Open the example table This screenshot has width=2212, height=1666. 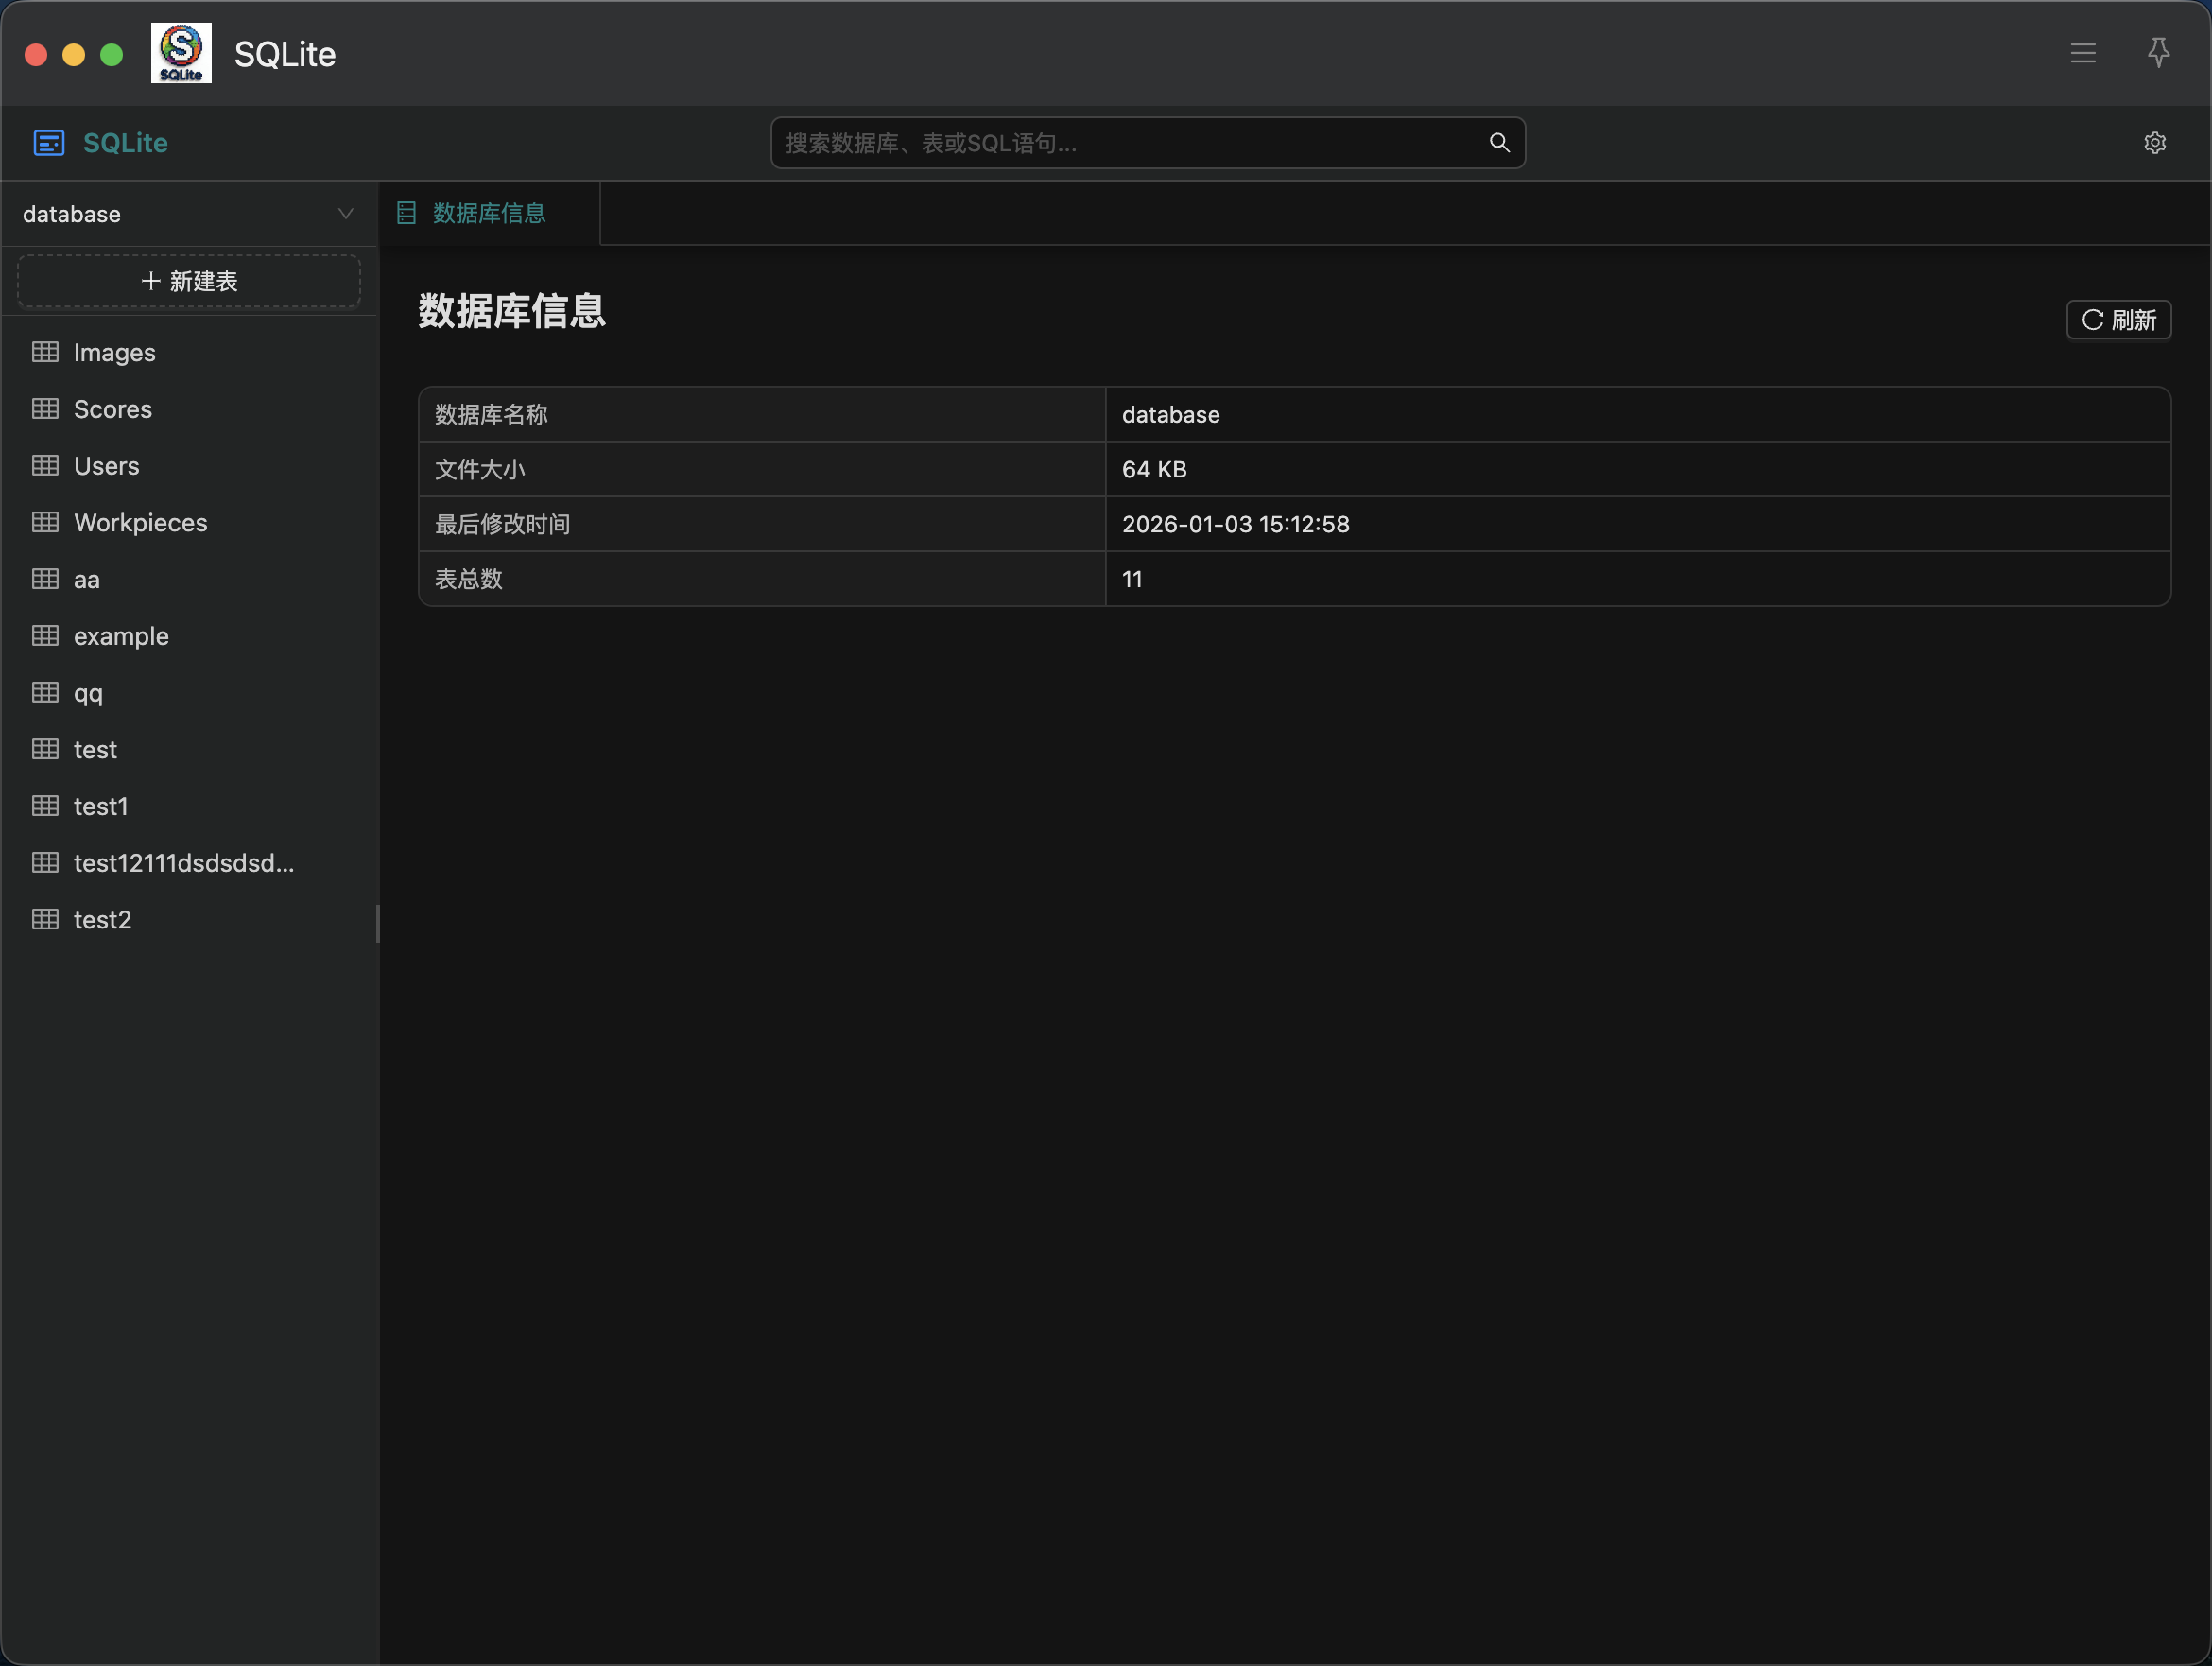[121, 636]
